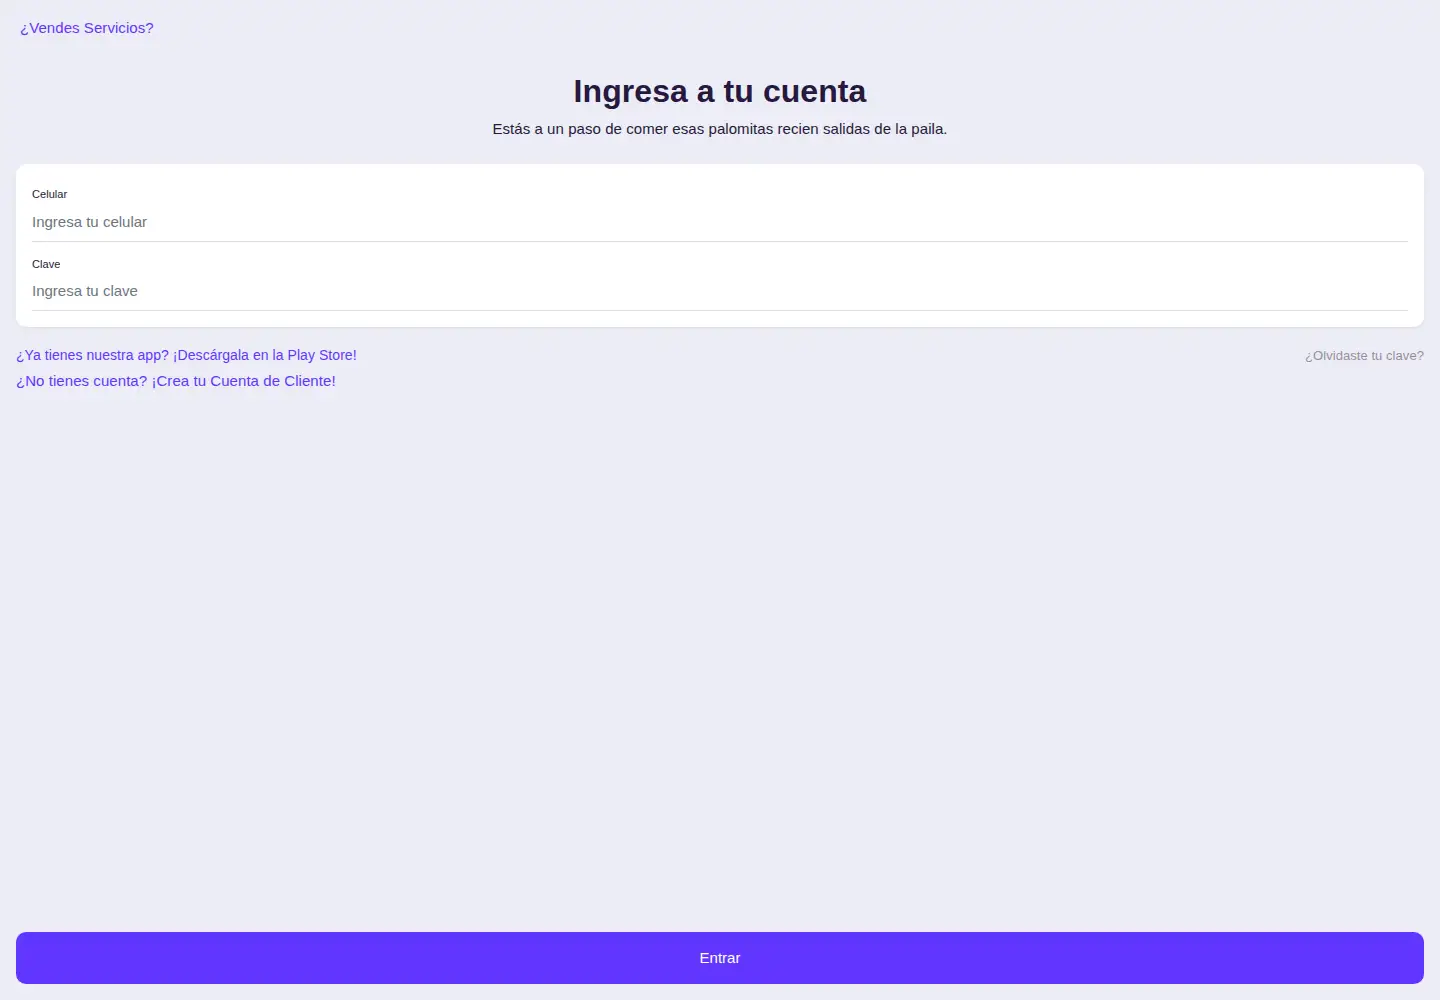Select the Clave field label
Viewport: 1440px width, 1000px height.
click(x=46, y=264)
